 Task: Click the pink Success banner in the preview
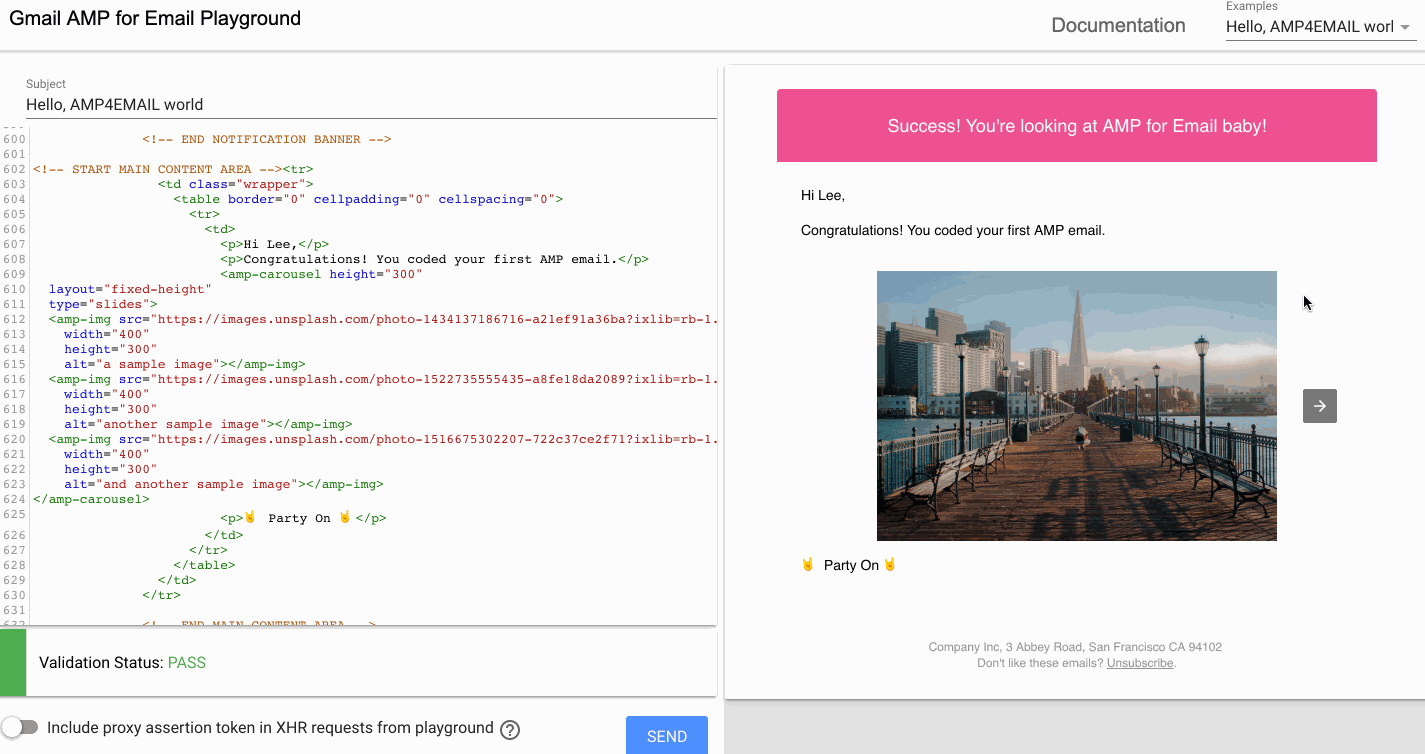[x=1077, y=125]
